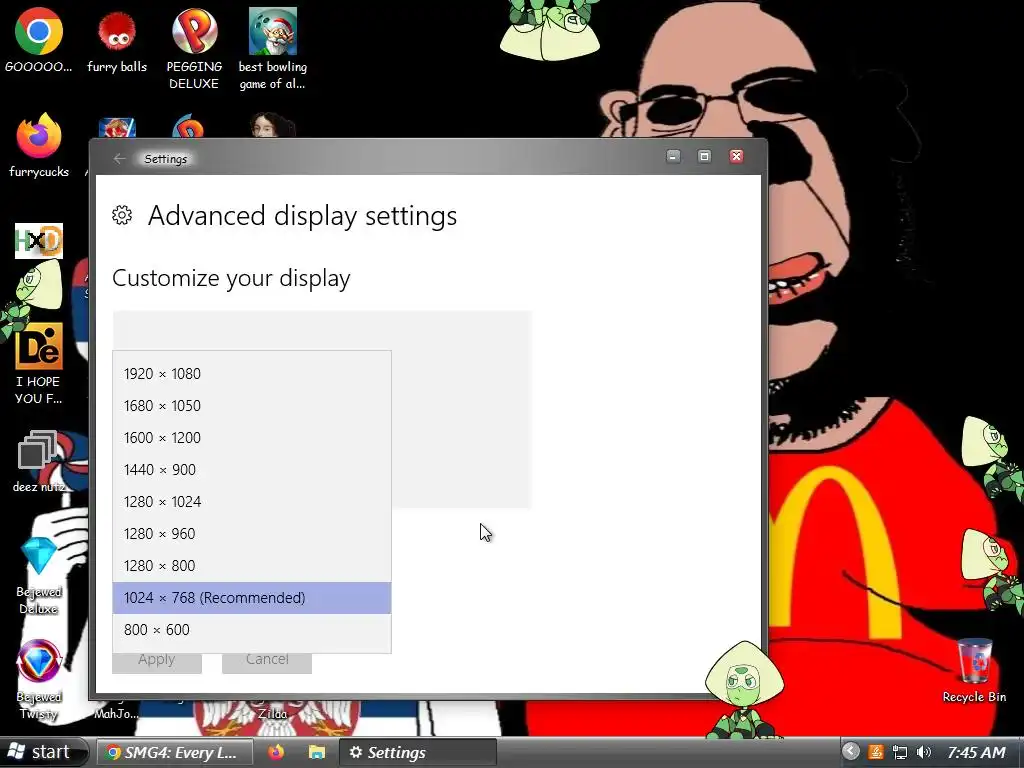
Task: Click the Firefox icon in the taskbar
Action: (276, 752)
